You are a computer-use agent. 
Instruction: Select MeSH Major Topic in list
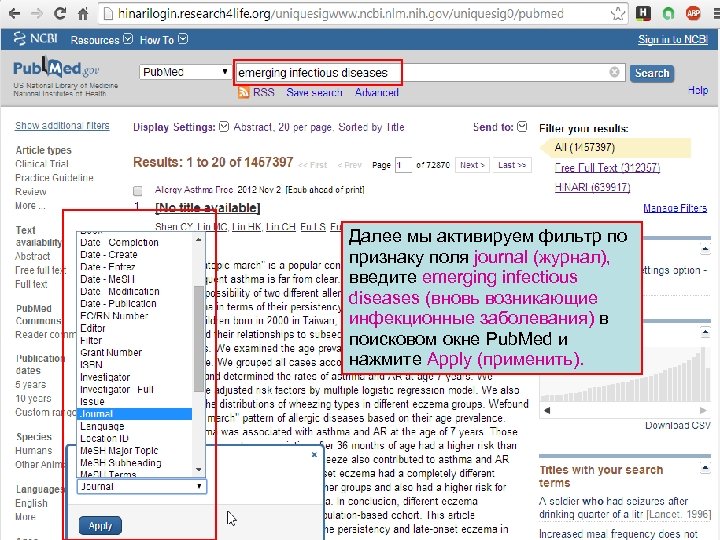pos(119,450)
